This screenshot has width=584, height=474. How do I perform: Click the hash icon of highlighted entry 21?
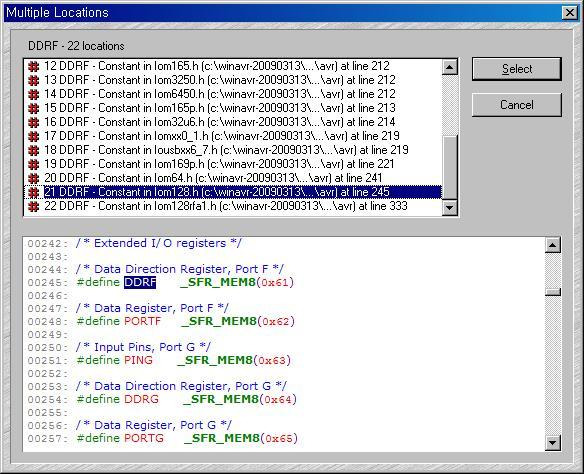click(34, 193)
